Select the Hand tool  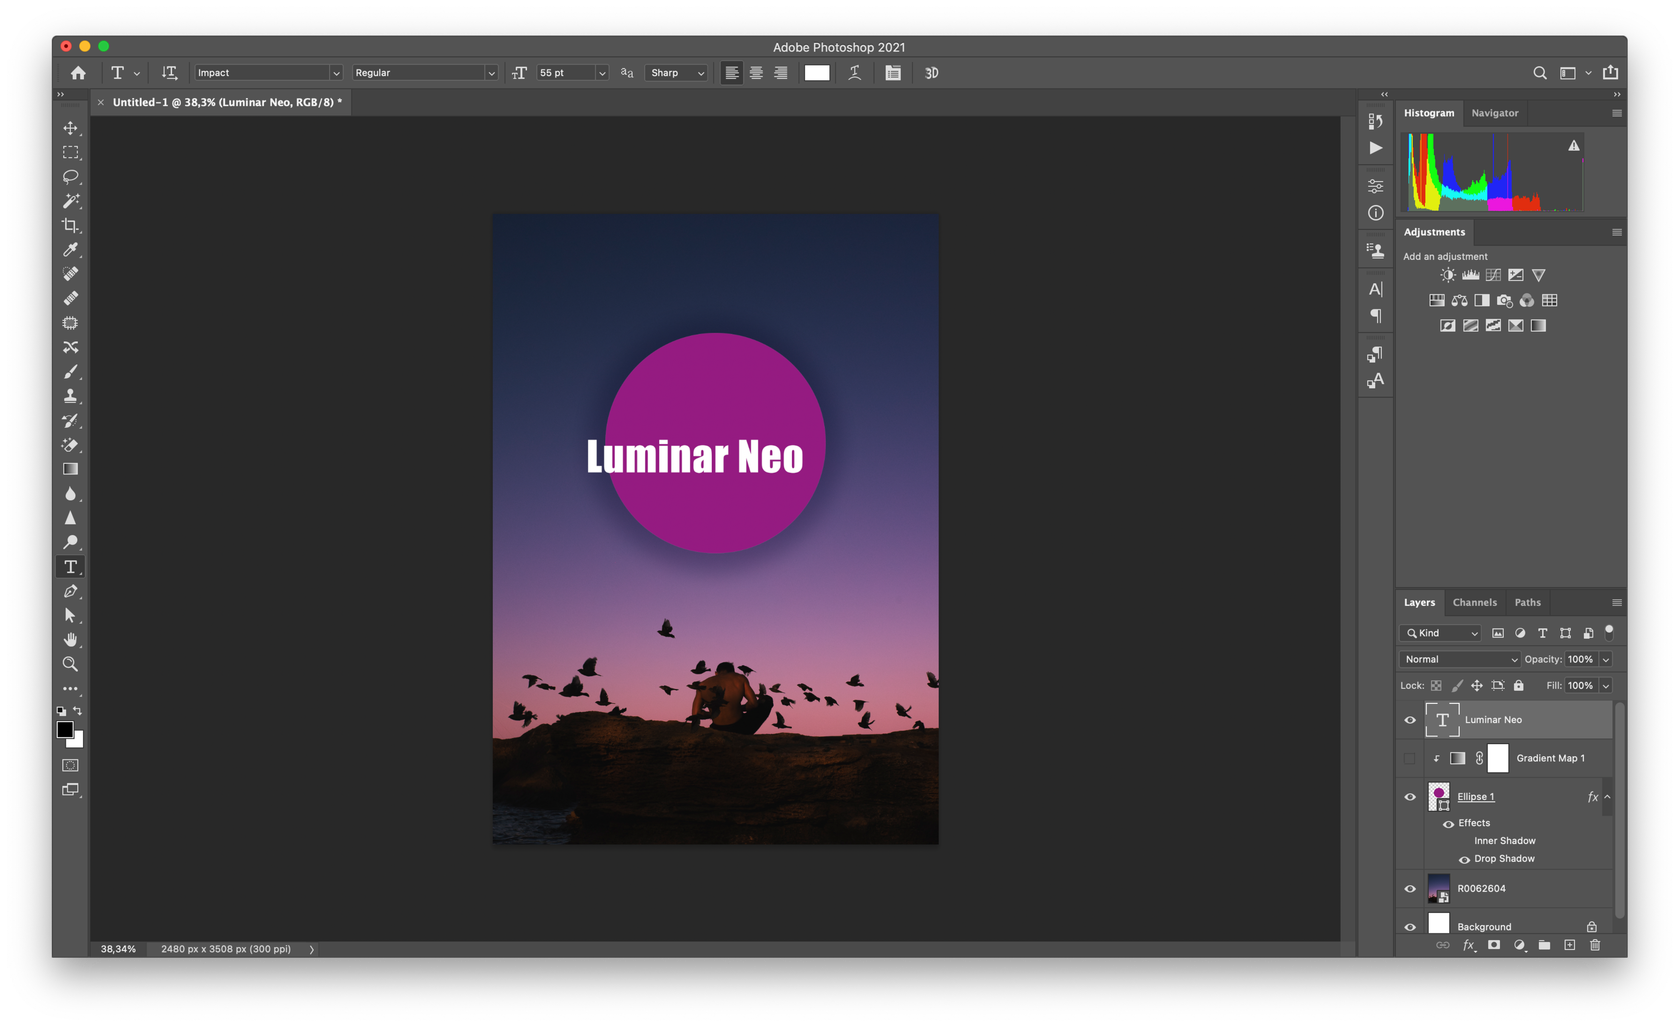click(70, 640)
